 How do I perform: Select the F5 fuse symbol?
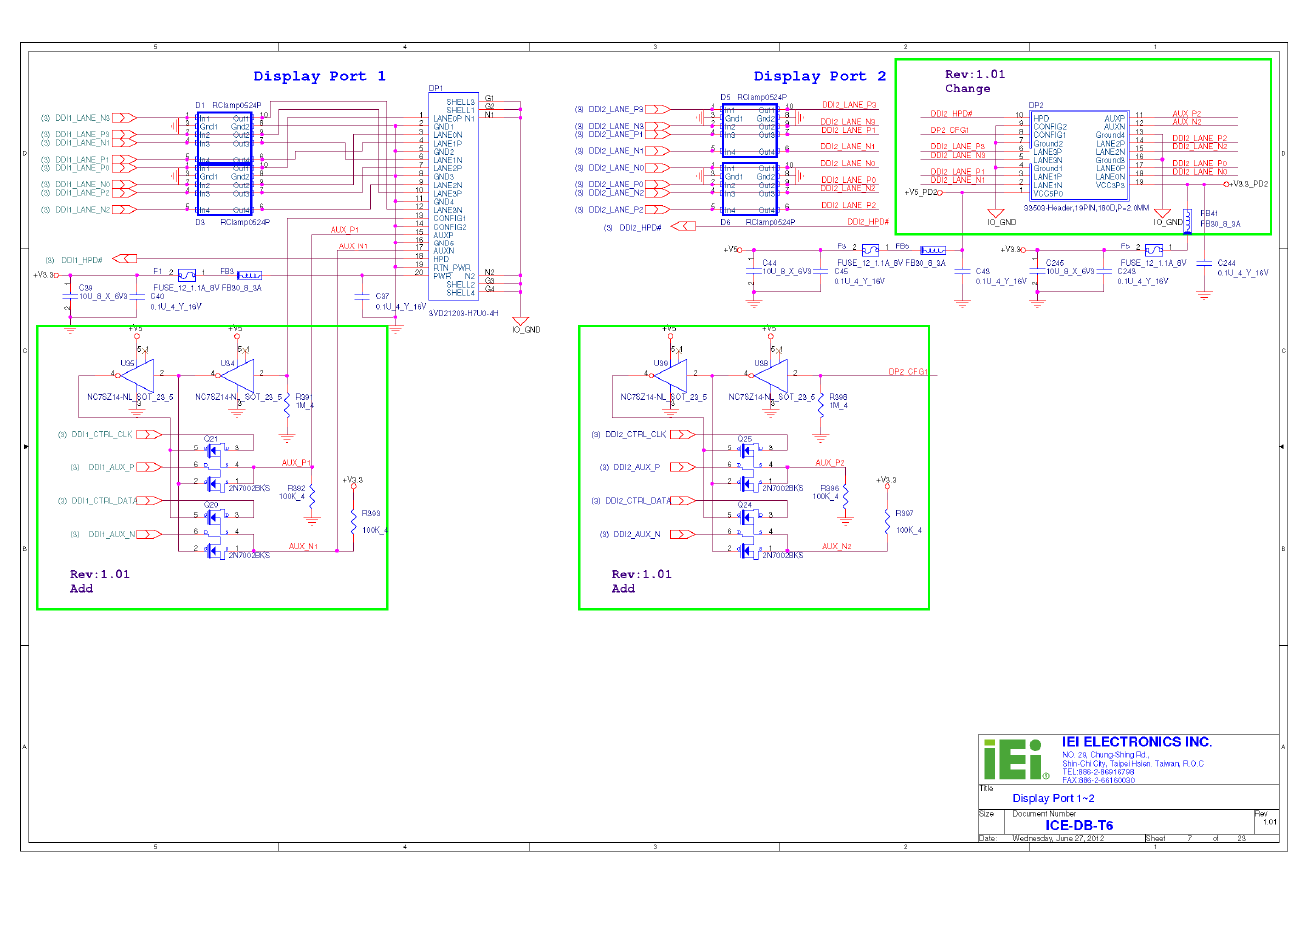point(1154,250)
